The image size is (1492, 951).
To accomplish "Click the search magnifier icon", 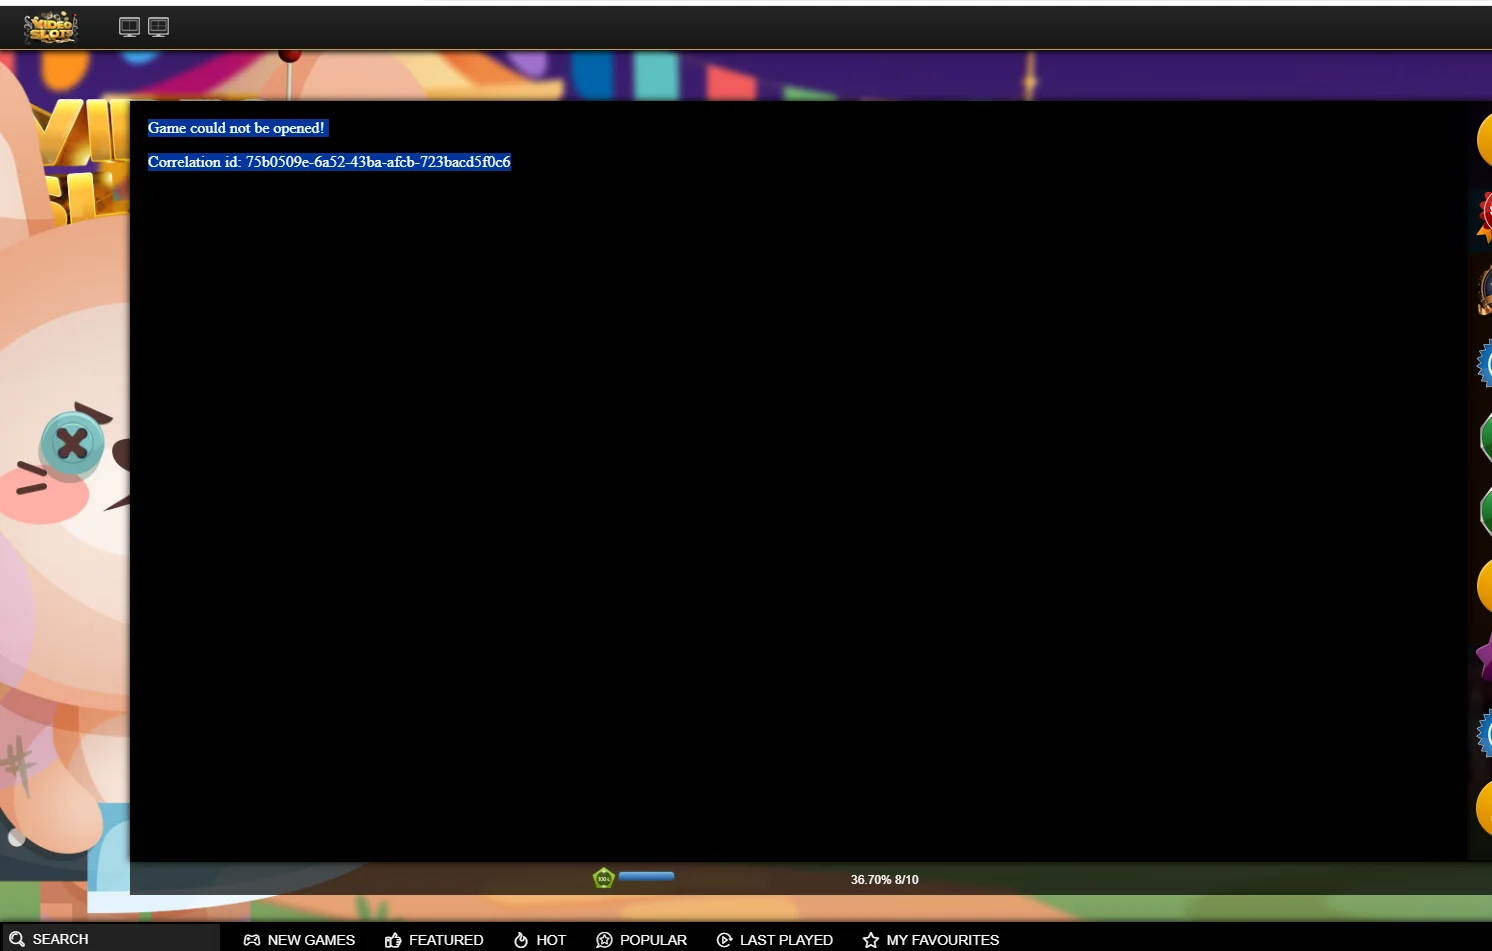I will click(x=16, y=939).
